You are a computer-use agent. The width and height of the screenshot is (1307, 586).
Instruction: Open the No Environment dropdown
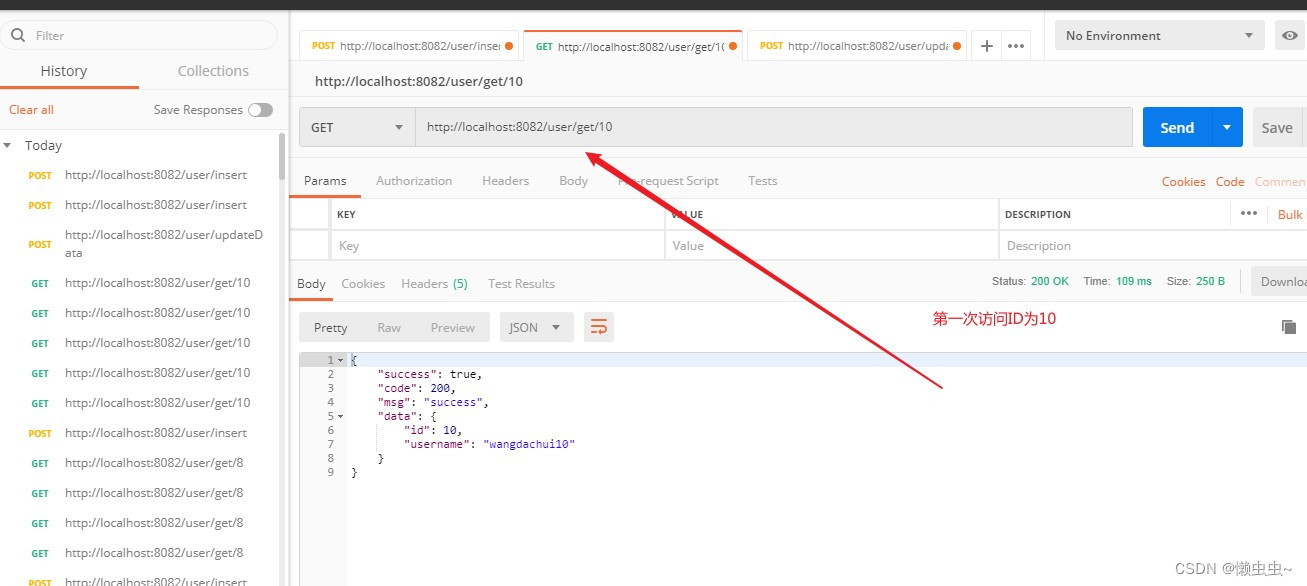tap(1160, 35)
